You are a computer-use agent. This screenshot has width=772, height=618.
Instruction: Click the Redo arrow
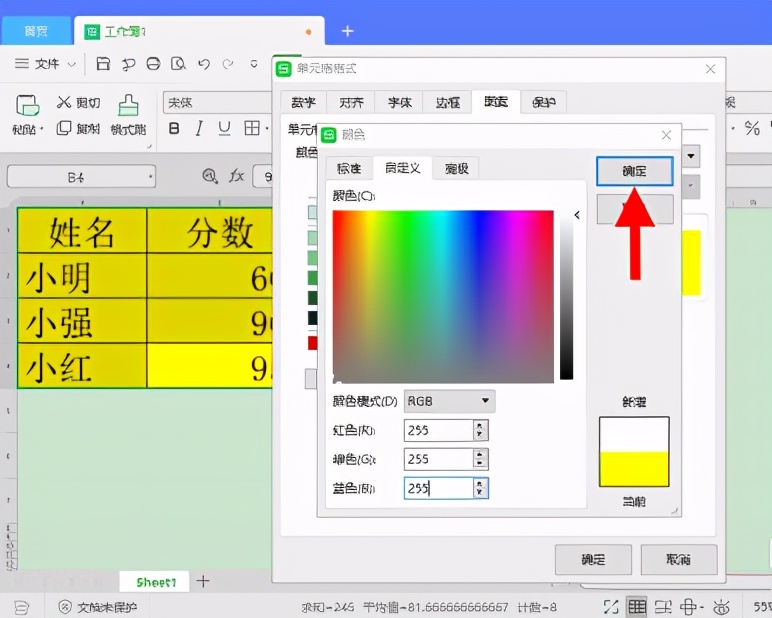[x=228, y=64]
